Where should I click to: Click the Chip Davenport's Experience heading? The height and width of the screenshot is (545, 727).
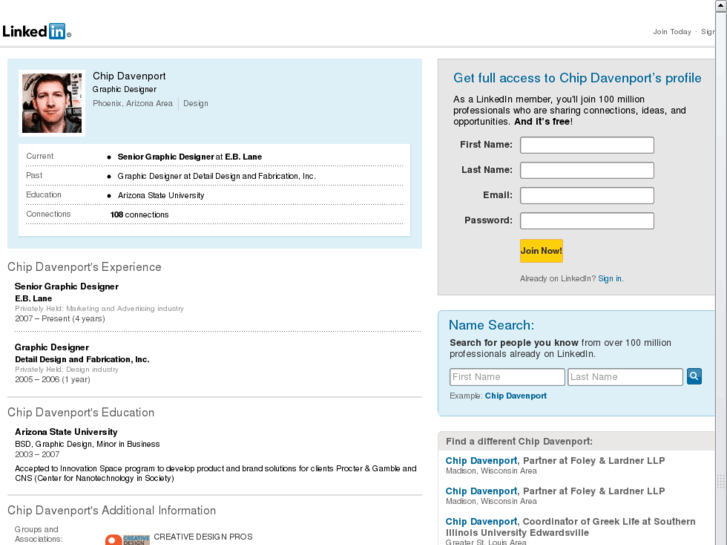coord(84,267)
